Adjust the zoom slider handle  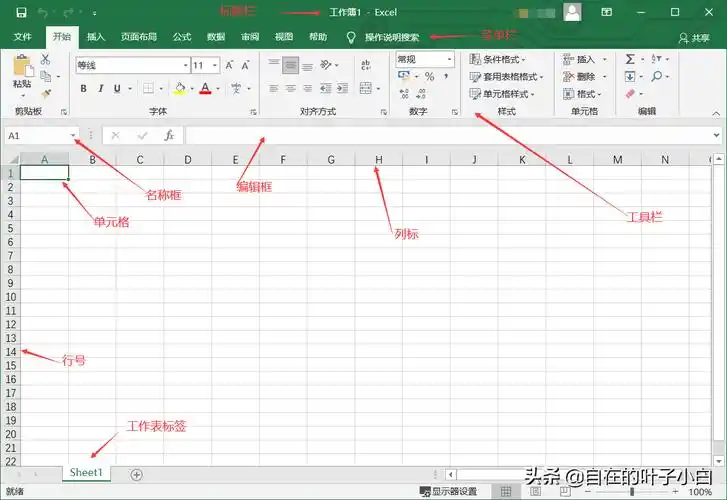[631, 491]
